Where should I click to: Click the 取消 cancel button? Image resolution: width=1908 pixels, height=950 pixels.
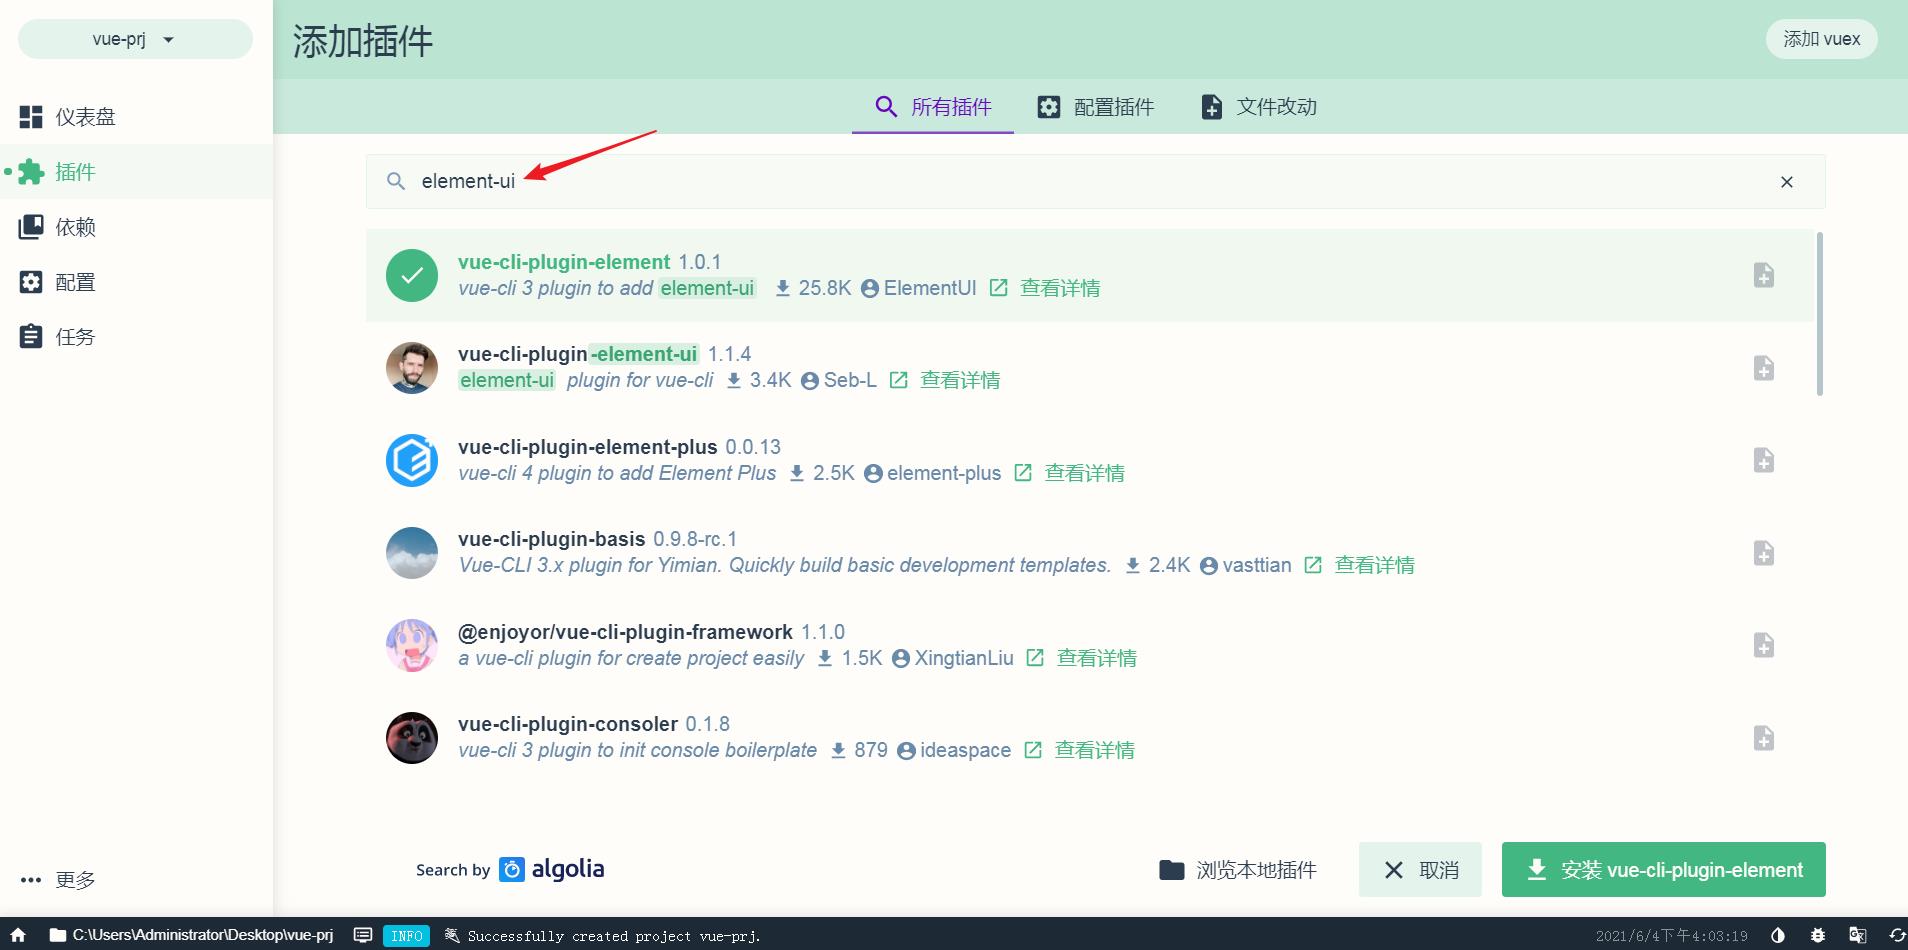[x=1420, y=870]
